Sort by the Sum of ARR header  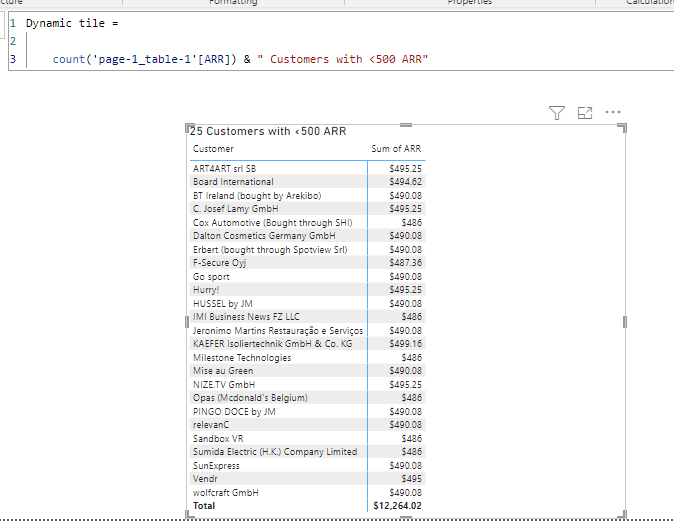[x=396, y=149]
